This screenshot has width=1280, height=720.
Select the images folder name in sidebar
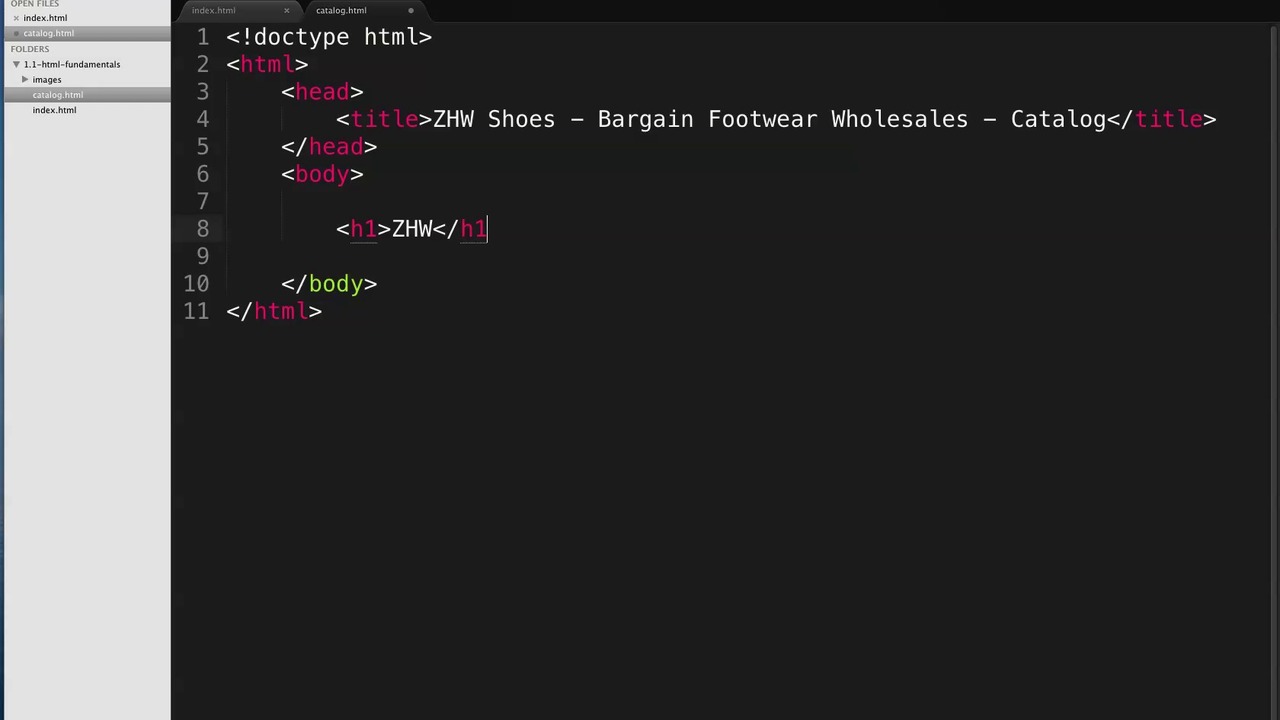coord(47,80)
